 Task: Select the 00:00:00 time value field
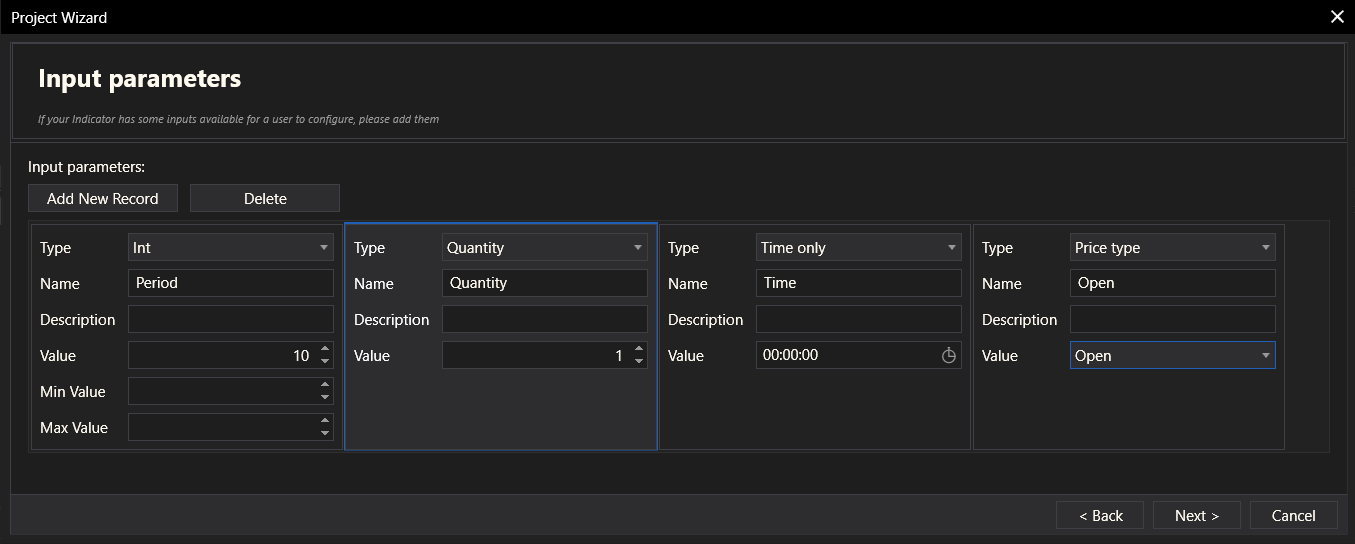tap(845, 355)
